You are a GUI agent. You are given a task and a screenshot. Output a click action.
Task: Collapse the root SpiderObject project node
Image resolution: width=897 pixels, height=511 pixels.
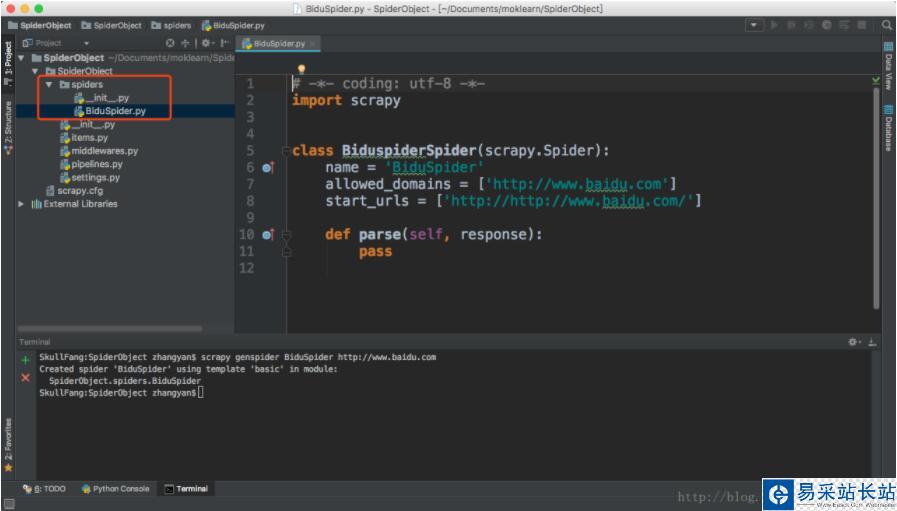pos(21,58)
